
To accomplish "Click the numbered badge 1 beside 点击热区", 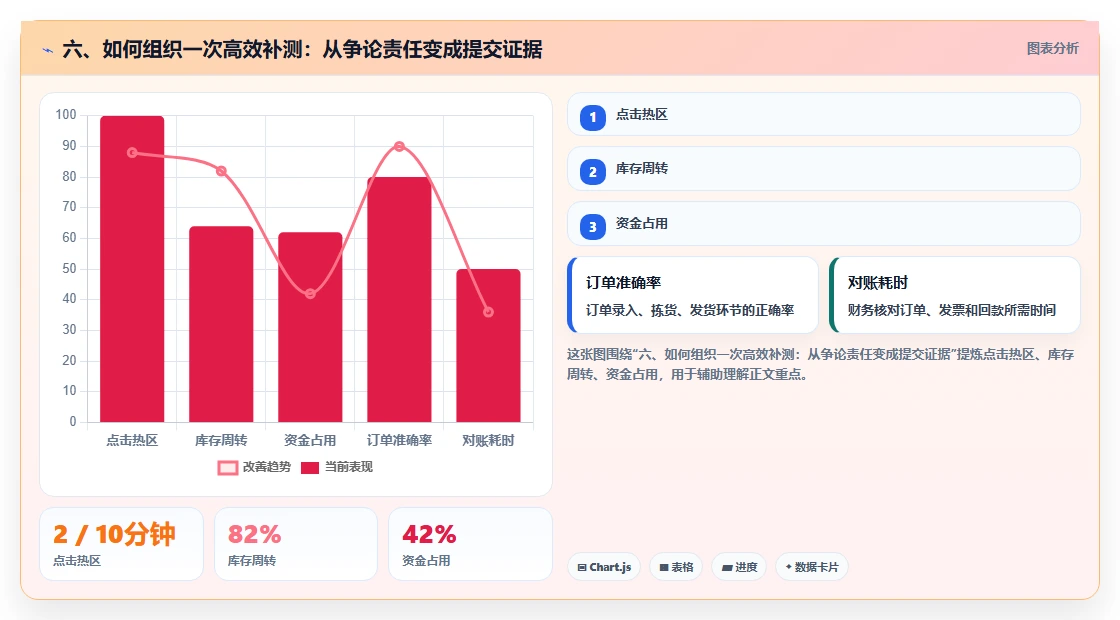I will click(x=592, y=118).
